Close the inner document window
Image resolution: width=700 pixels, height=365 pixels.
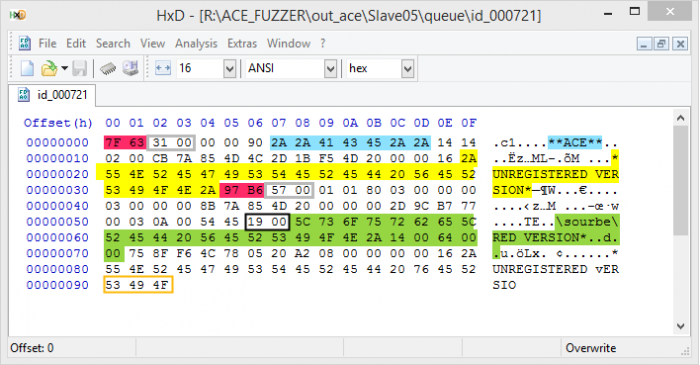[680, 44]
